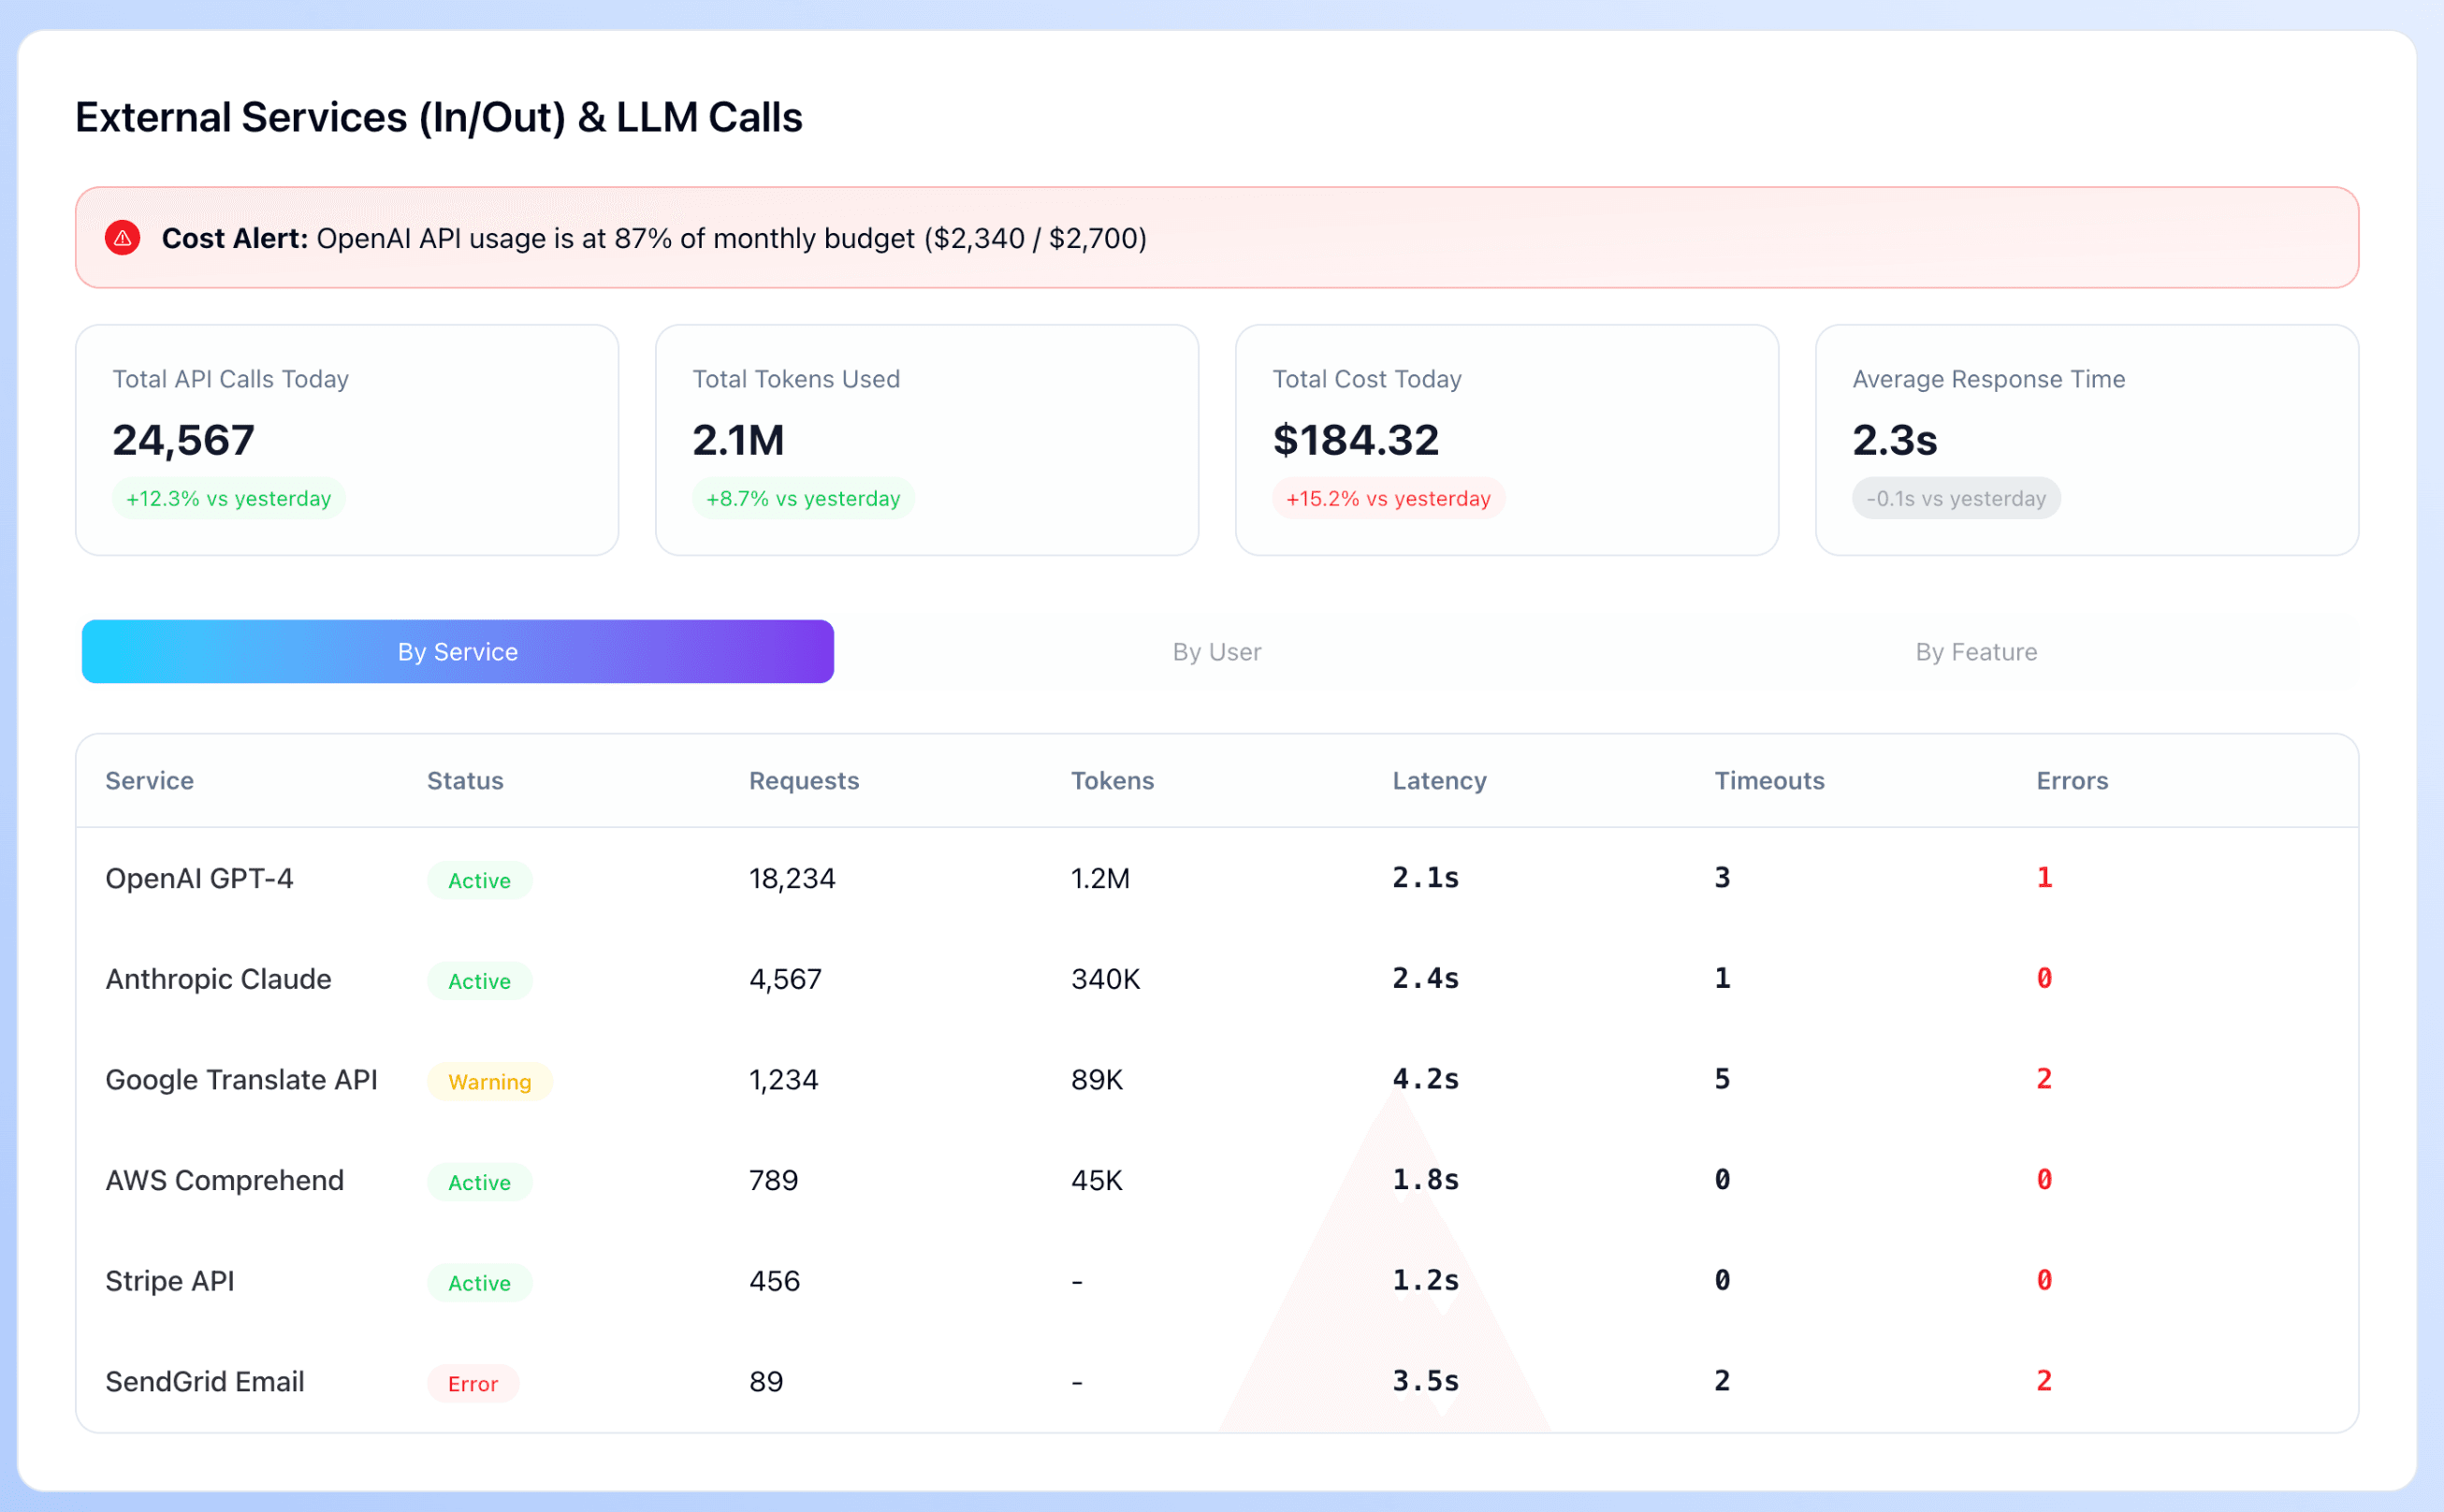The image size is (2444, 1512).
Task: Sort the table by the Errors column
Action: click(2071, 781)
